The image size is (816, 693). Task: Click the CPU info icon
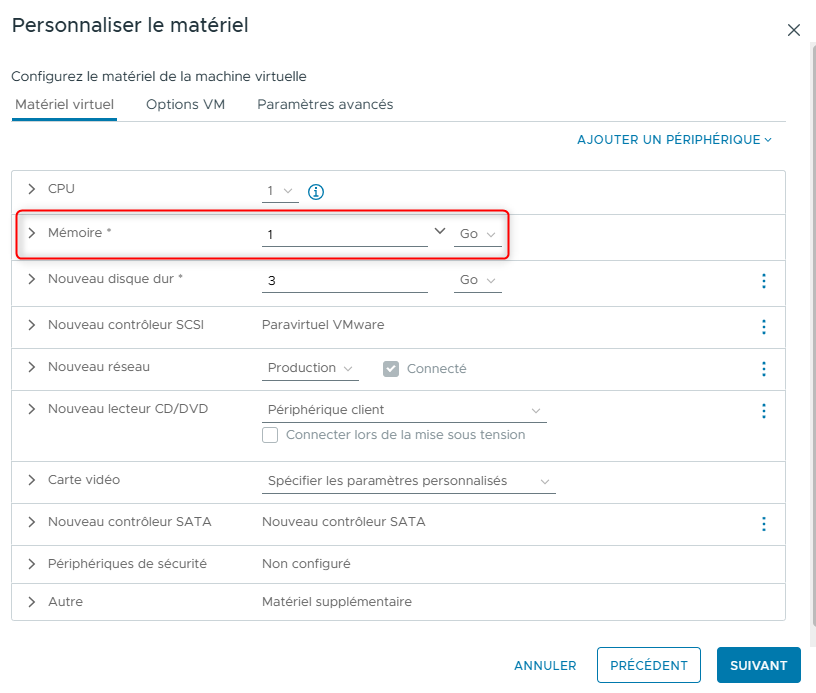tap(316, 191)
